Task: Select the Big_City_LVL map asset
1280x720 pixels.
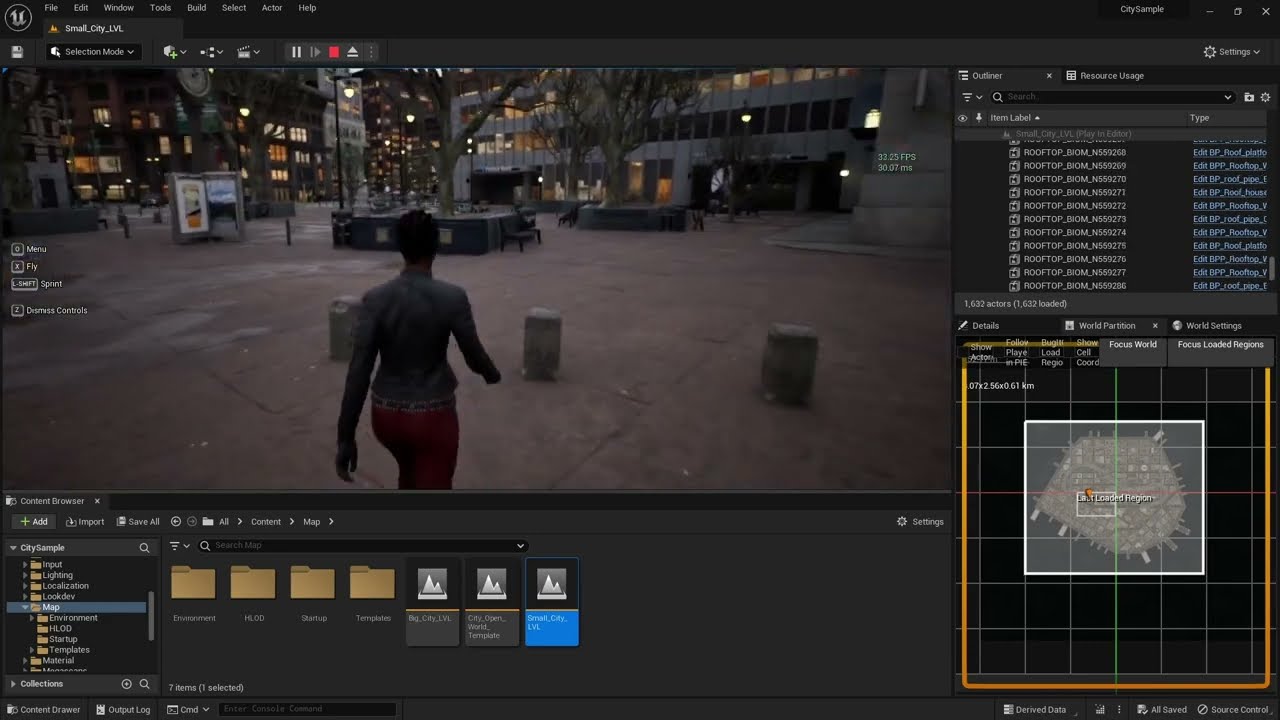Action: [432, 601]
